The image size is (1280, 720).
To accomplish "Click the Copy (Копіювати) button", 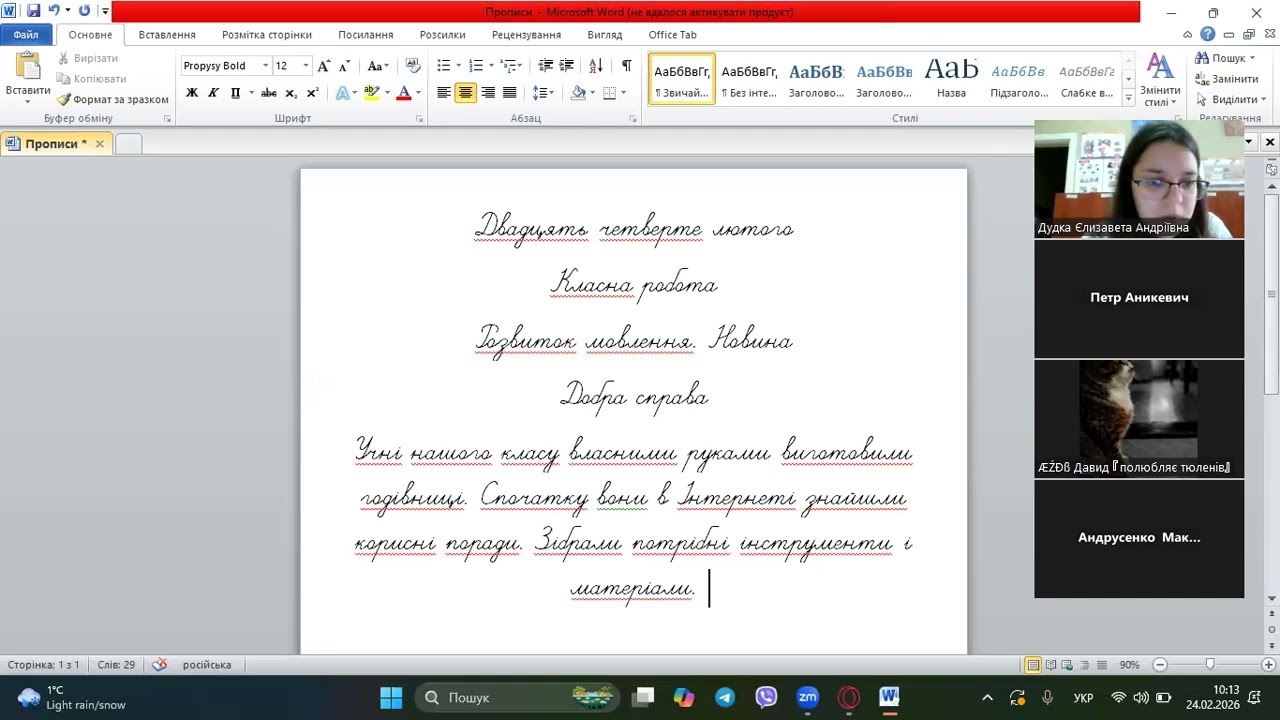I will pyautogui.click(x=91, y=79).
